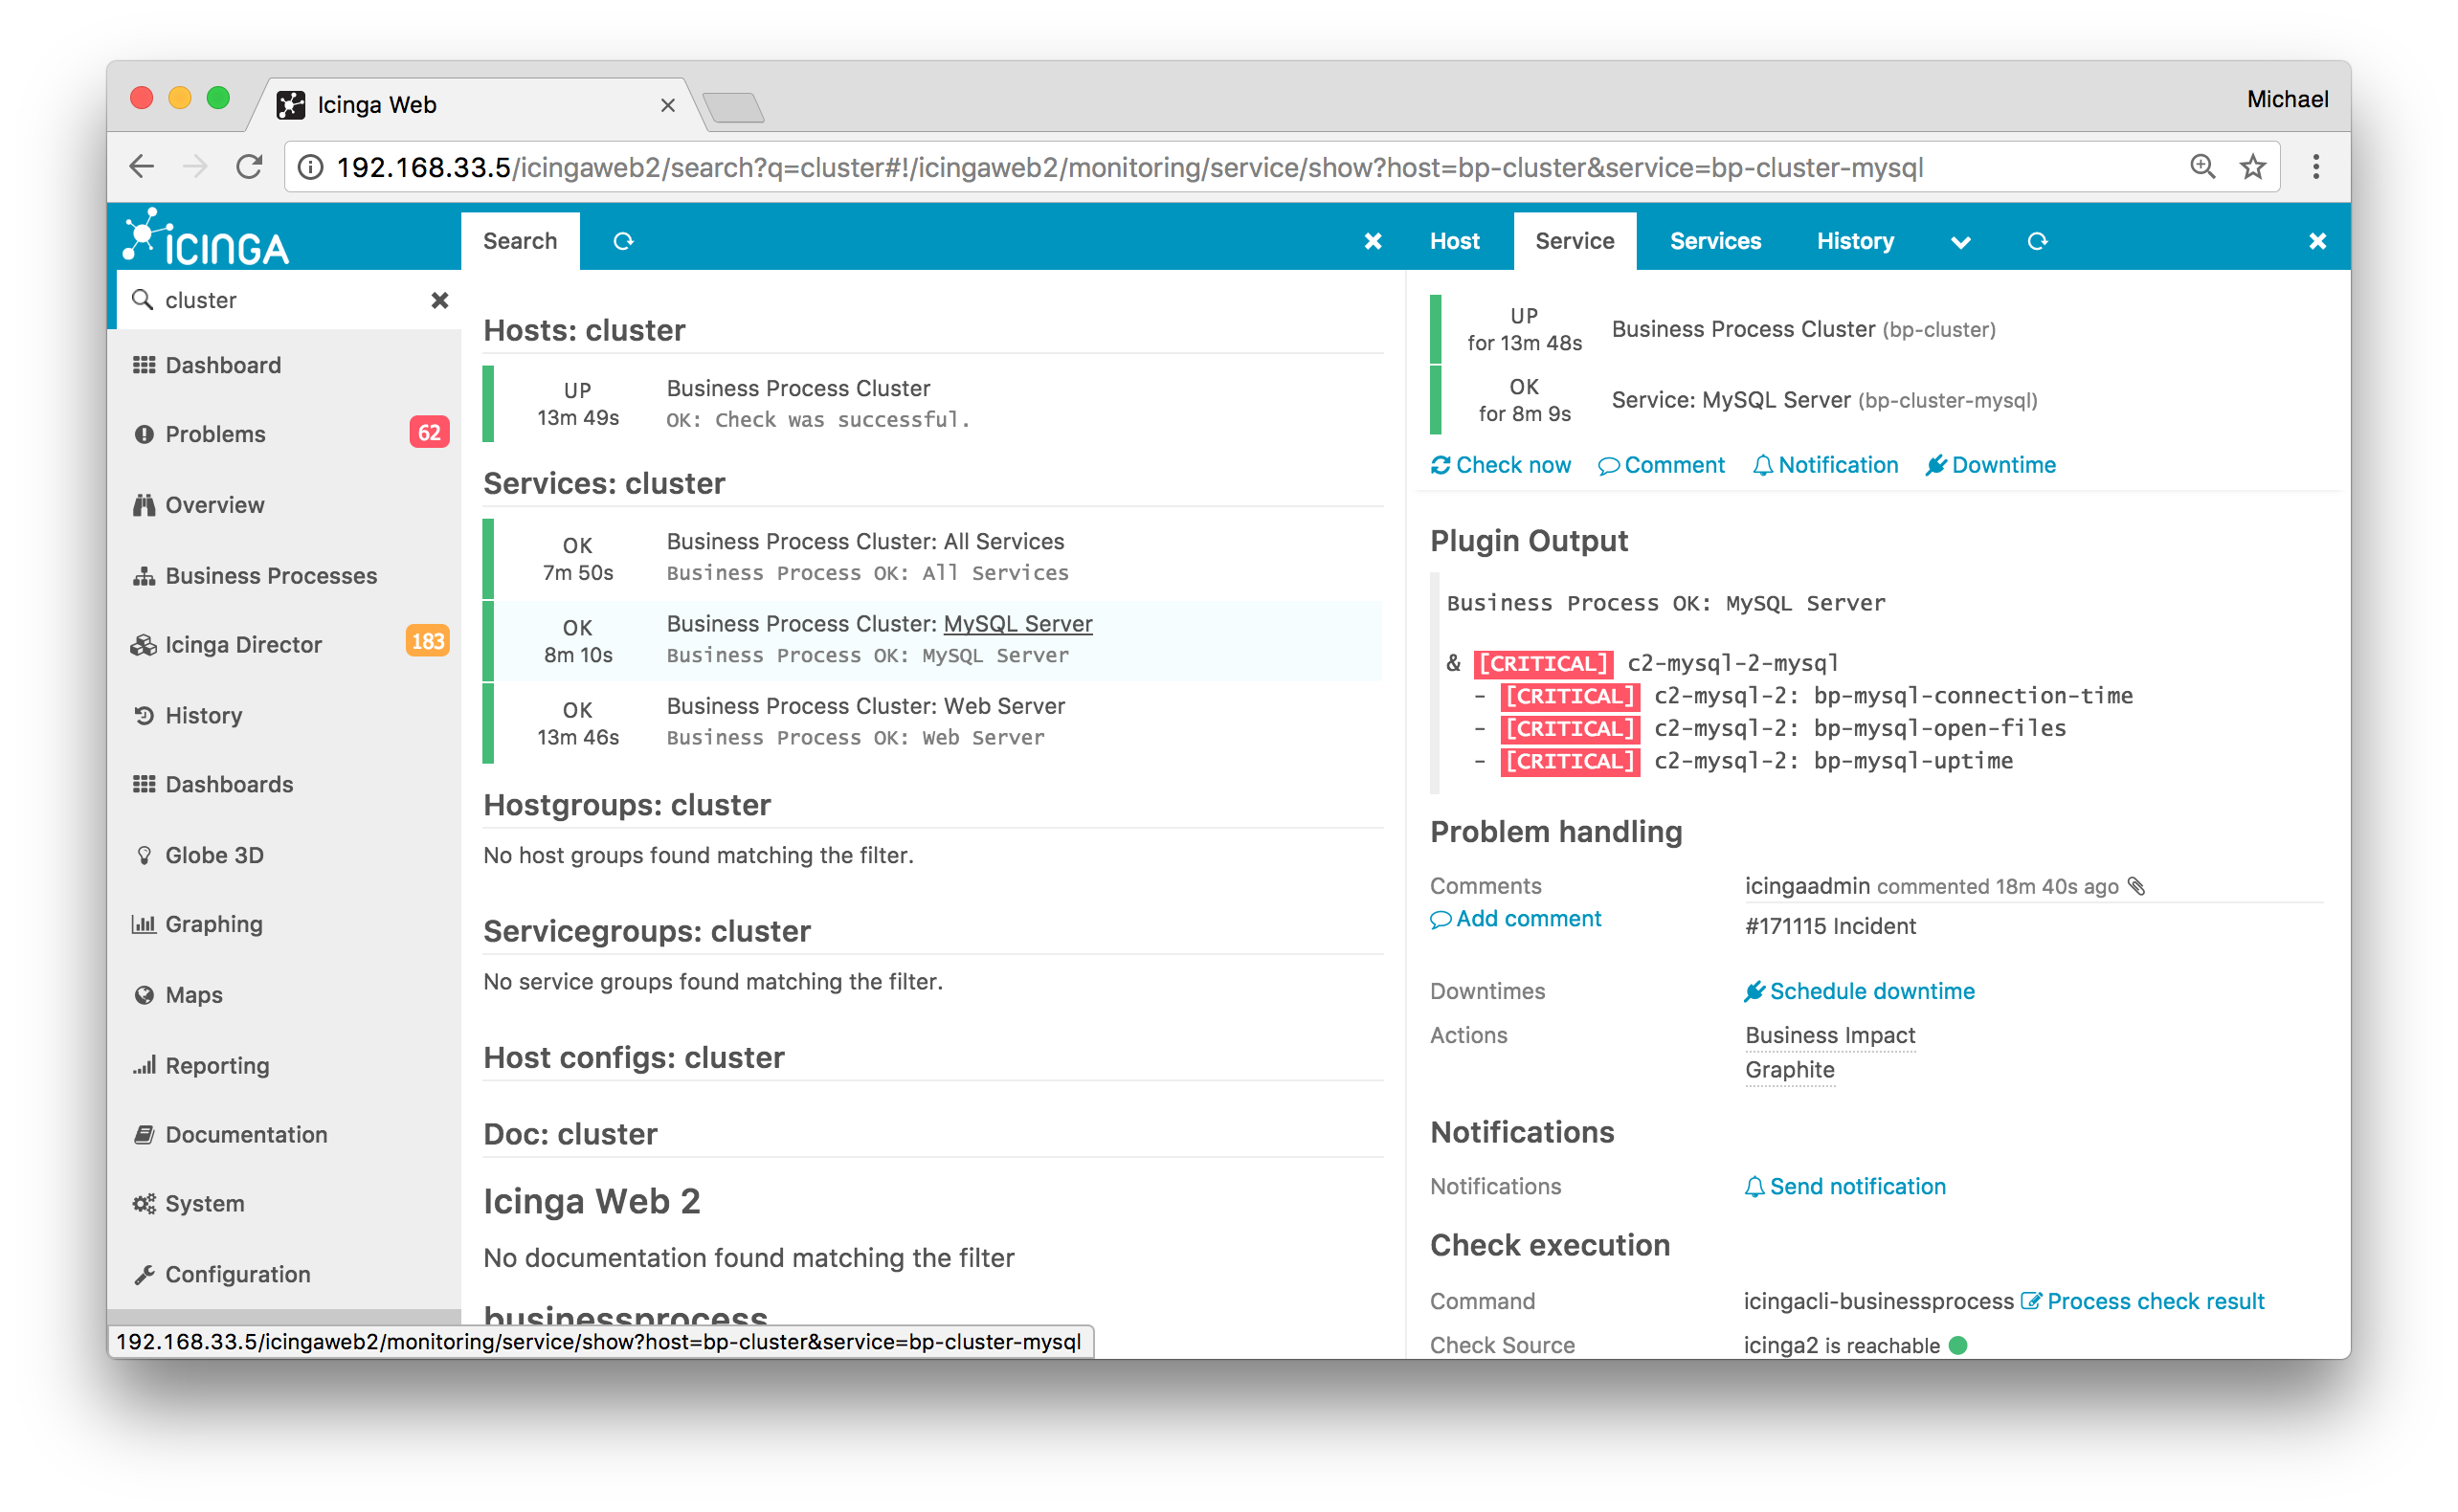
Task: Open Globe 3D in the sidebar
Action: pyautogui.click(x=284, y=855)
